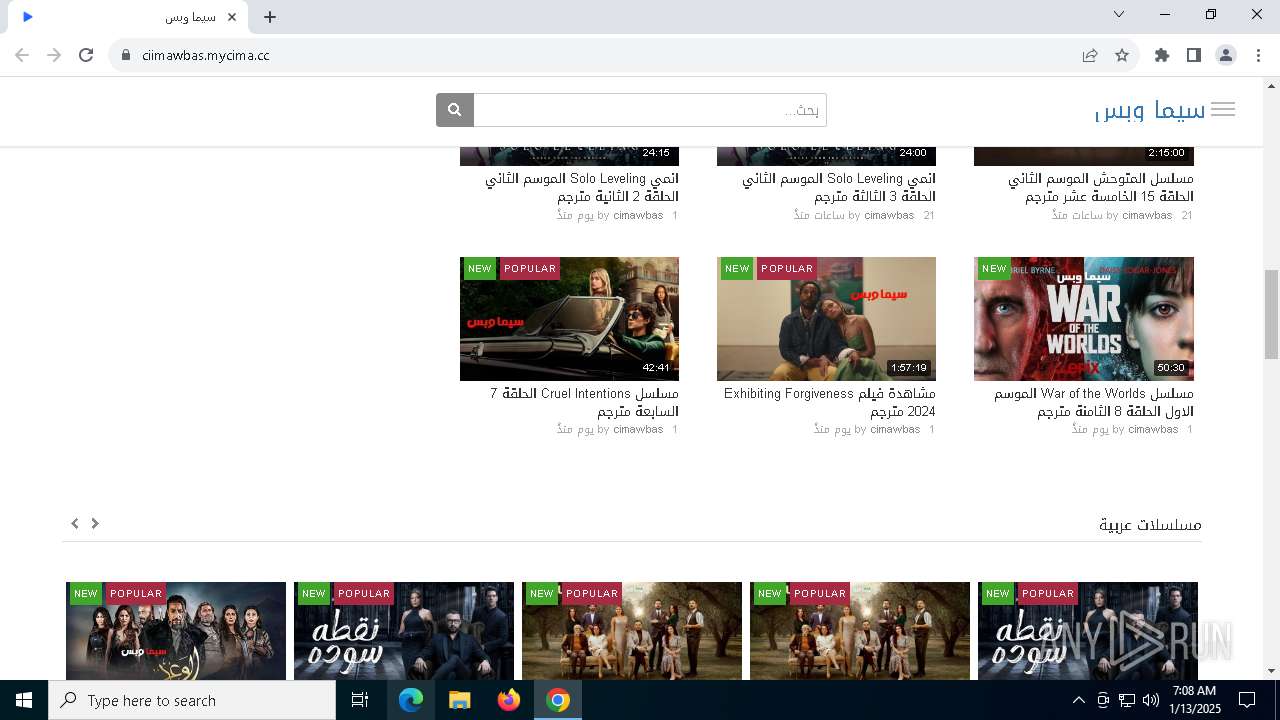The height and width of the screenshot is (720, 1280).
Task: Click cimawbas author under Cruel Intentions
Action: point(638,429)
